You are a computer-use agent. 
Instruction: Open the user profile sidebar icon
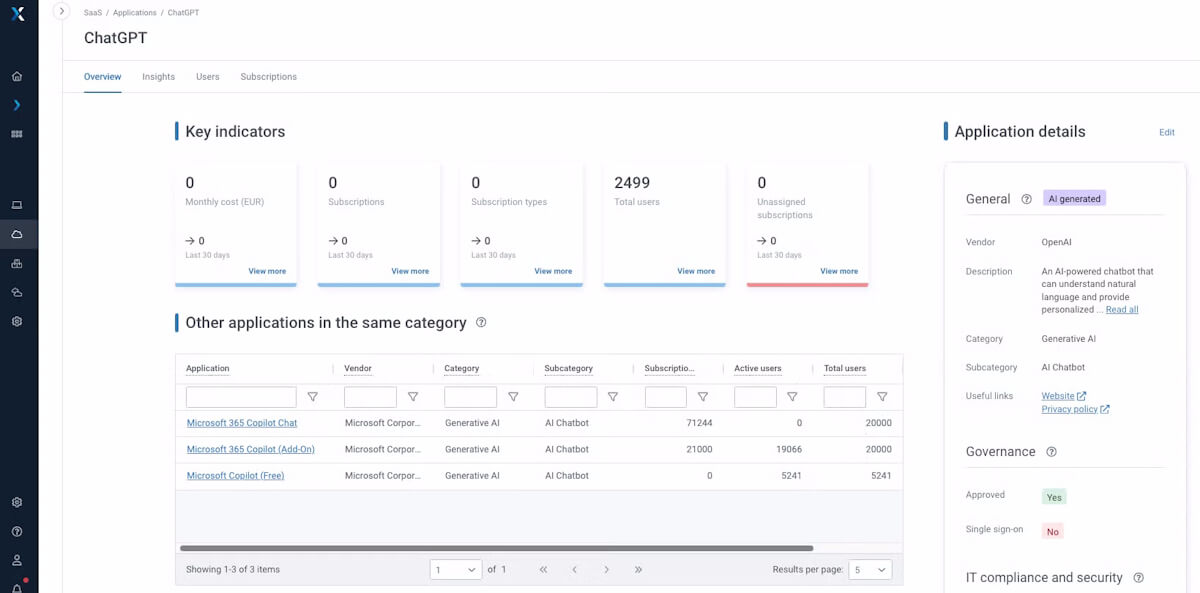click(x=17, y=560)
